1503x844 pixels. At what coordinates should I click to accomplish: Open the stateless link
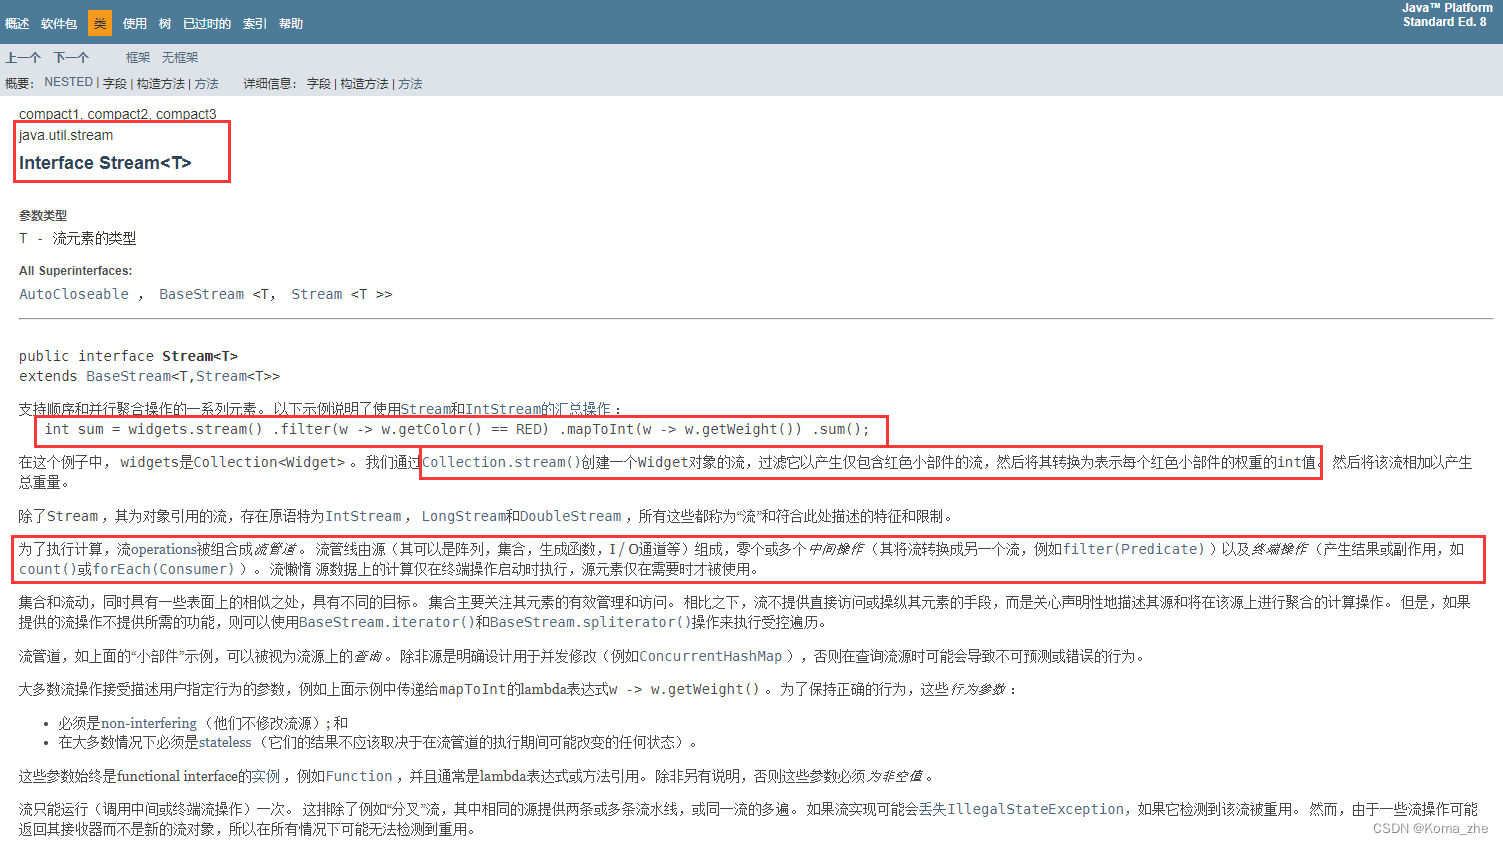click(x=225, y=742)
